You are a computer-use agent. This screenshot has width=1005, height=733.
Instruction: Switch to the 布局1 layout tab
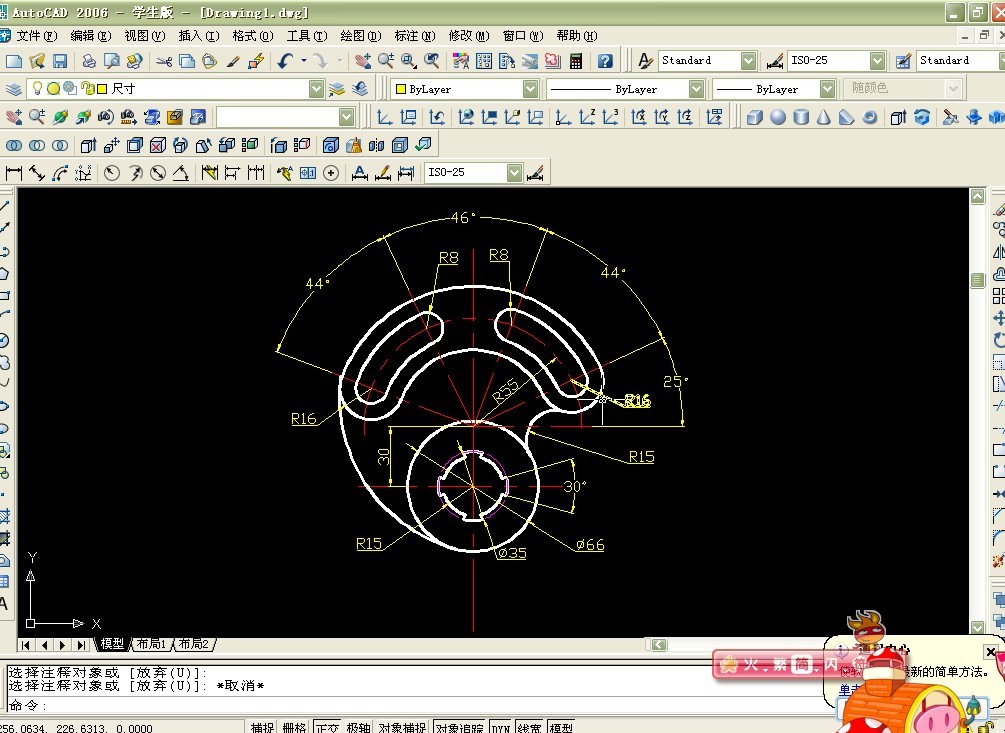click(x=151, y=644)
